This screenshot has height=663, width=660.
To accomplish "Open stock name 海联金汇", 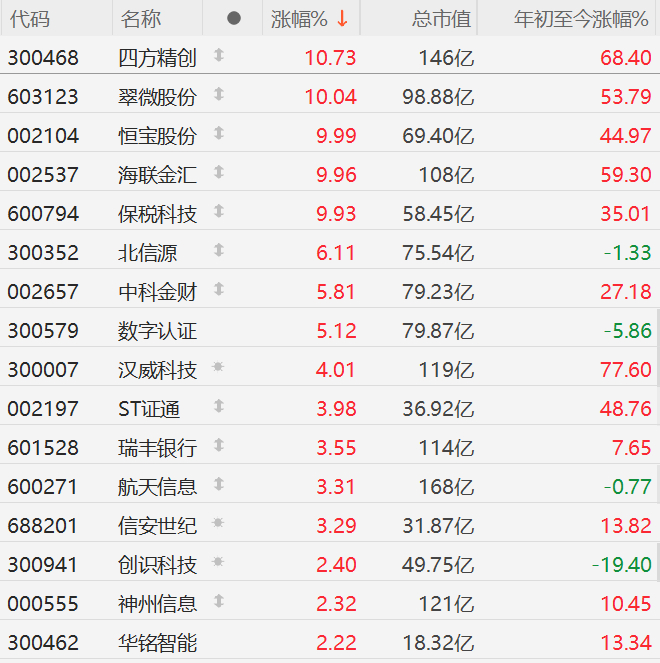I will click(x=157, y=175).
